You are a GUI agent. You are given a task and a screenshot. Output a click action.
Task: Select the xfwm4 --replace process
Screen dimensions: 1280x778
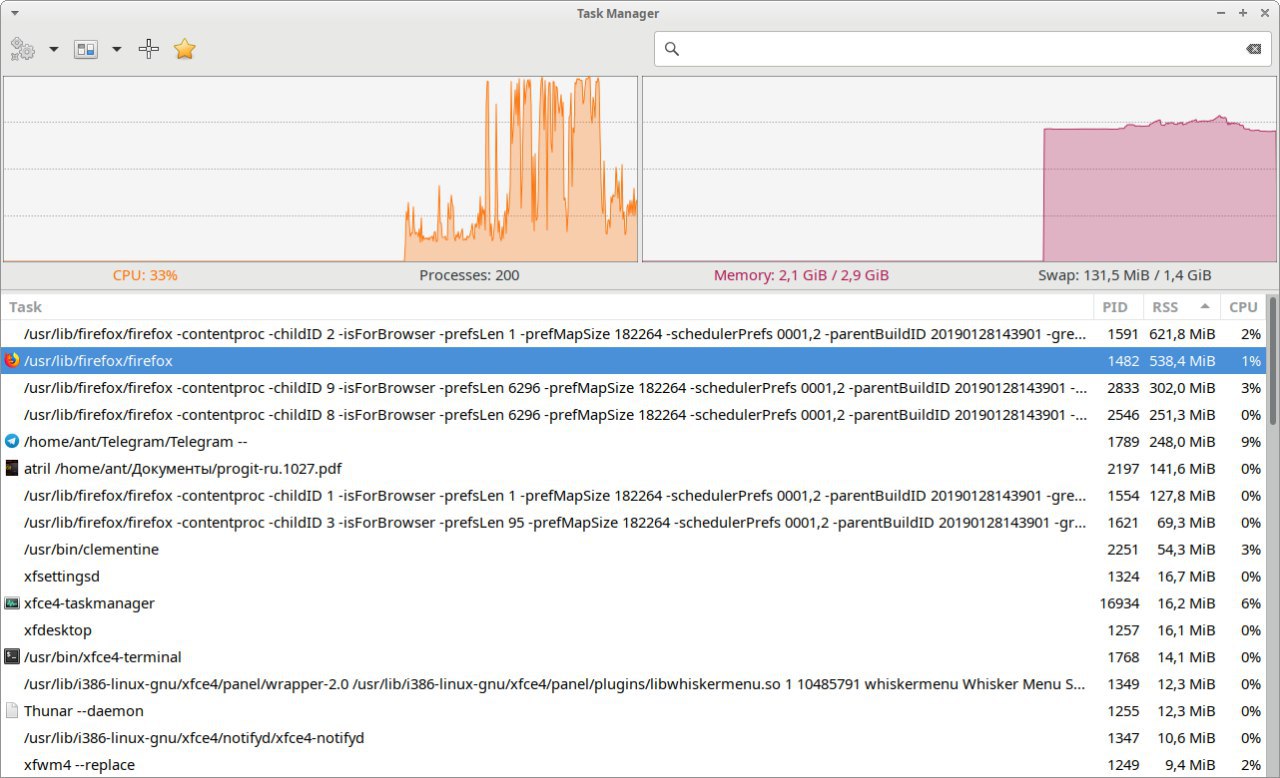click(634, 765)
